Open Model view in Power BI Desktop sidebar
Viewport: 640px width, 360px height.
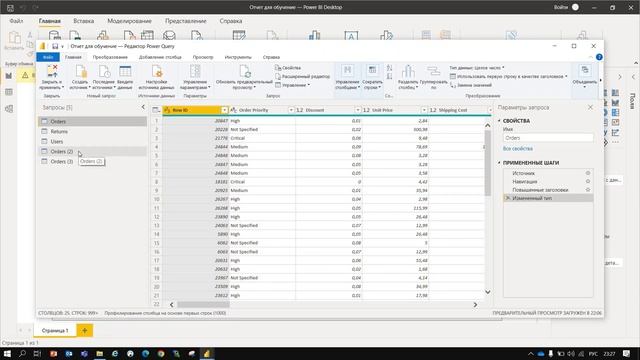point(9,109)
